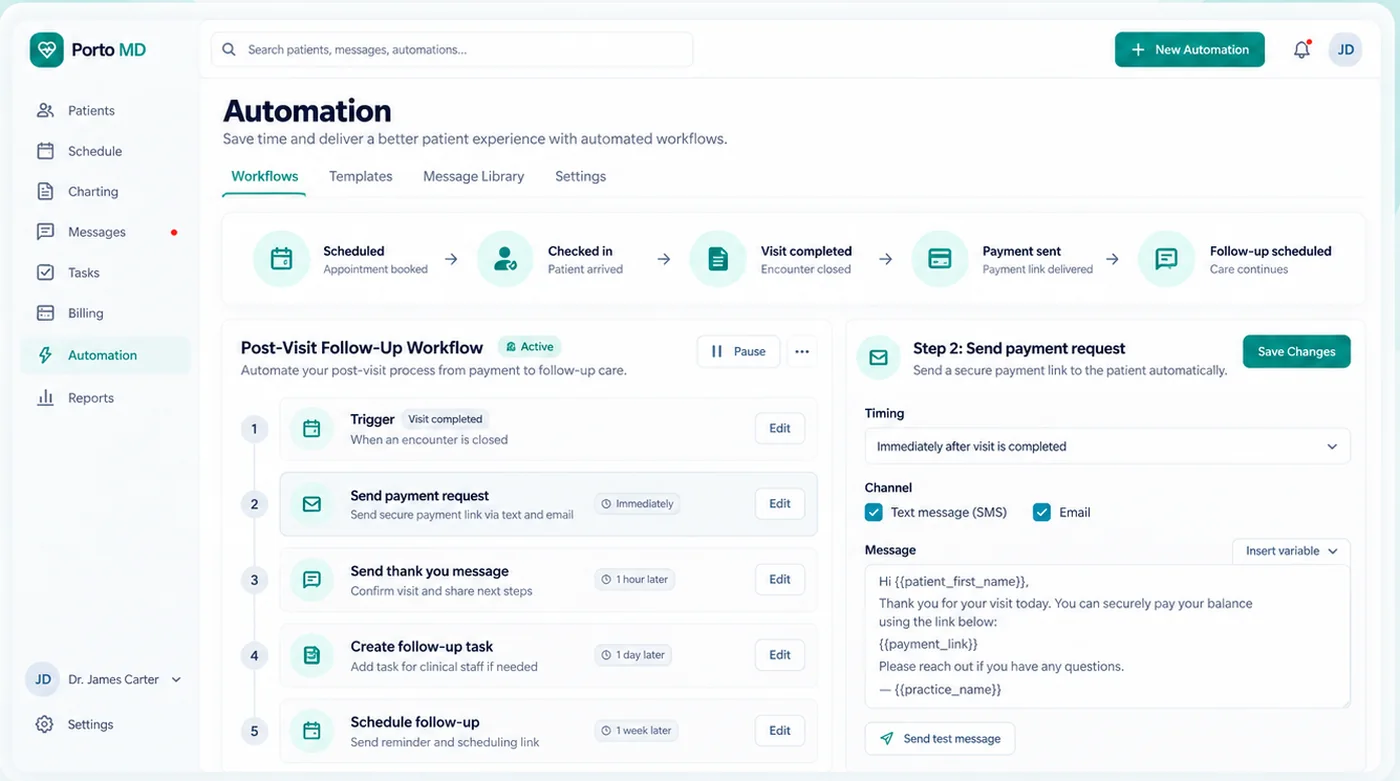Open the Insert variable dropdown
The width and height of the screenshot is (1400, 781).
1291,551
